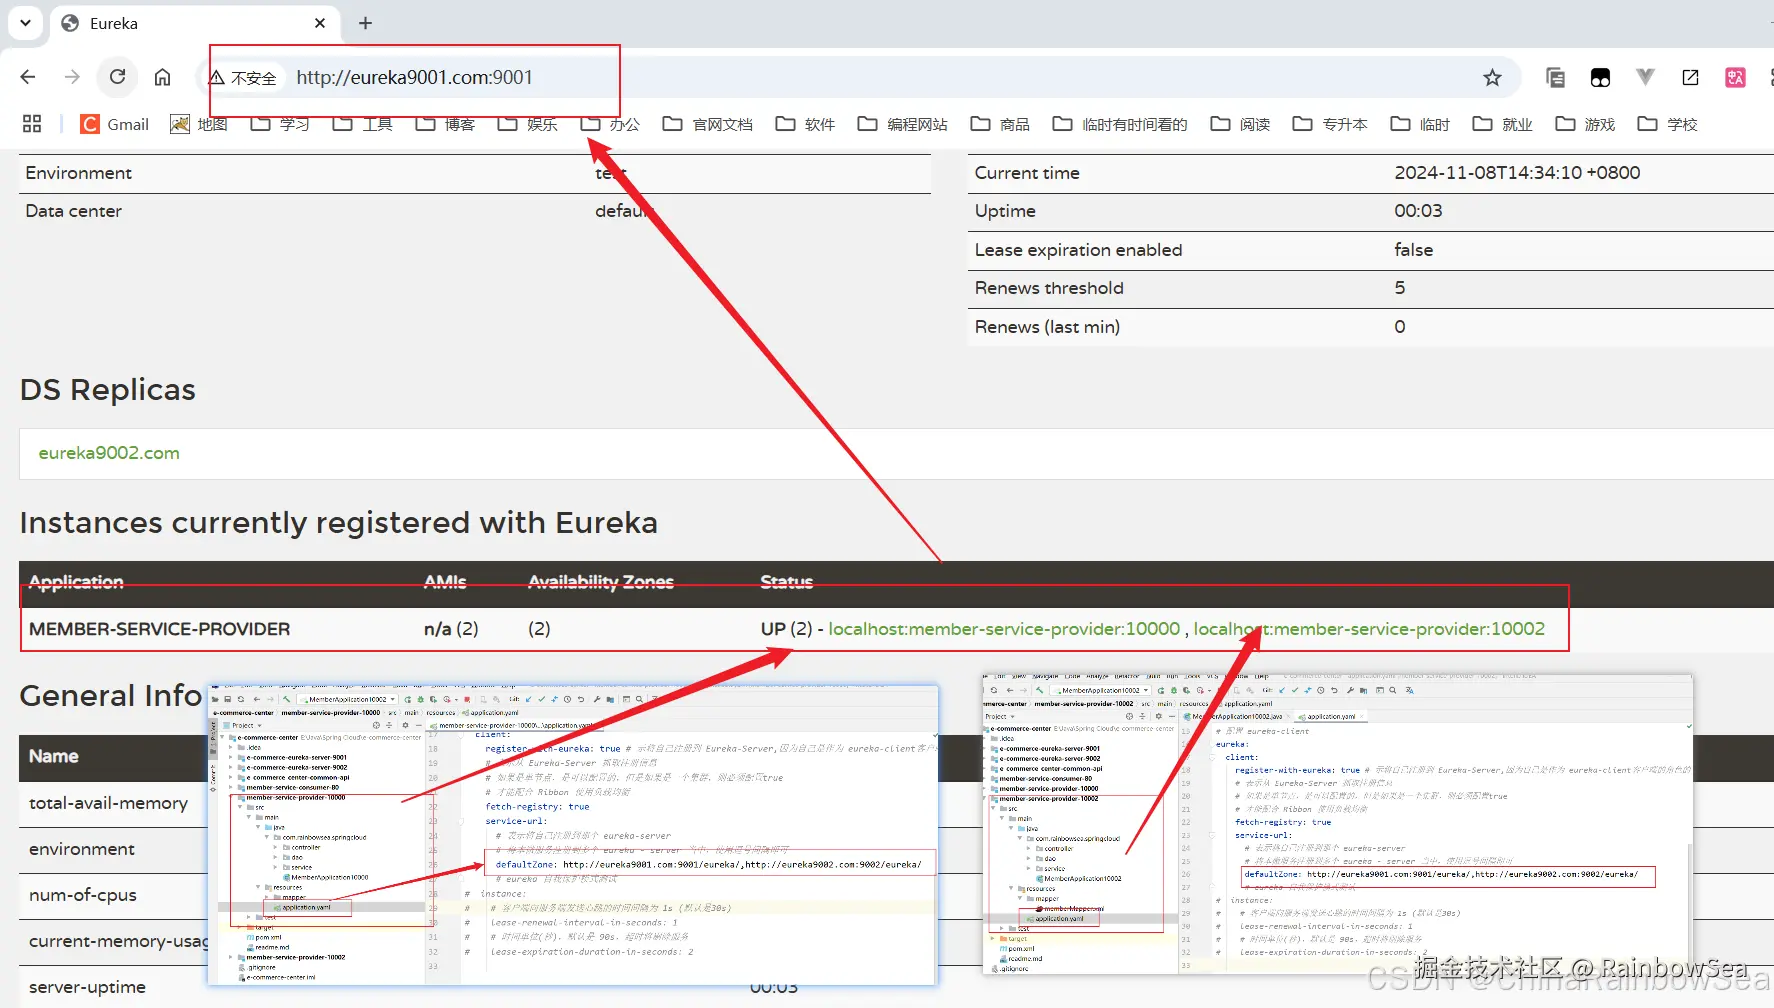Viewport: 1774px width, 1008px height.
Task: Click the 不安全 site security indicator
Action: [x=243, y=77]
